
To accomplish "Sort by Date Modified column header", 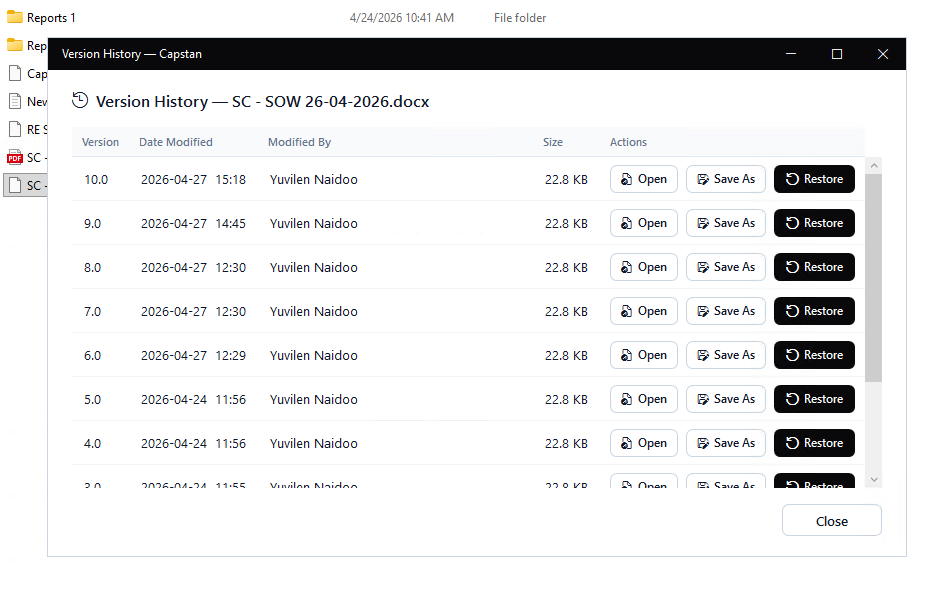I will 175,143.
